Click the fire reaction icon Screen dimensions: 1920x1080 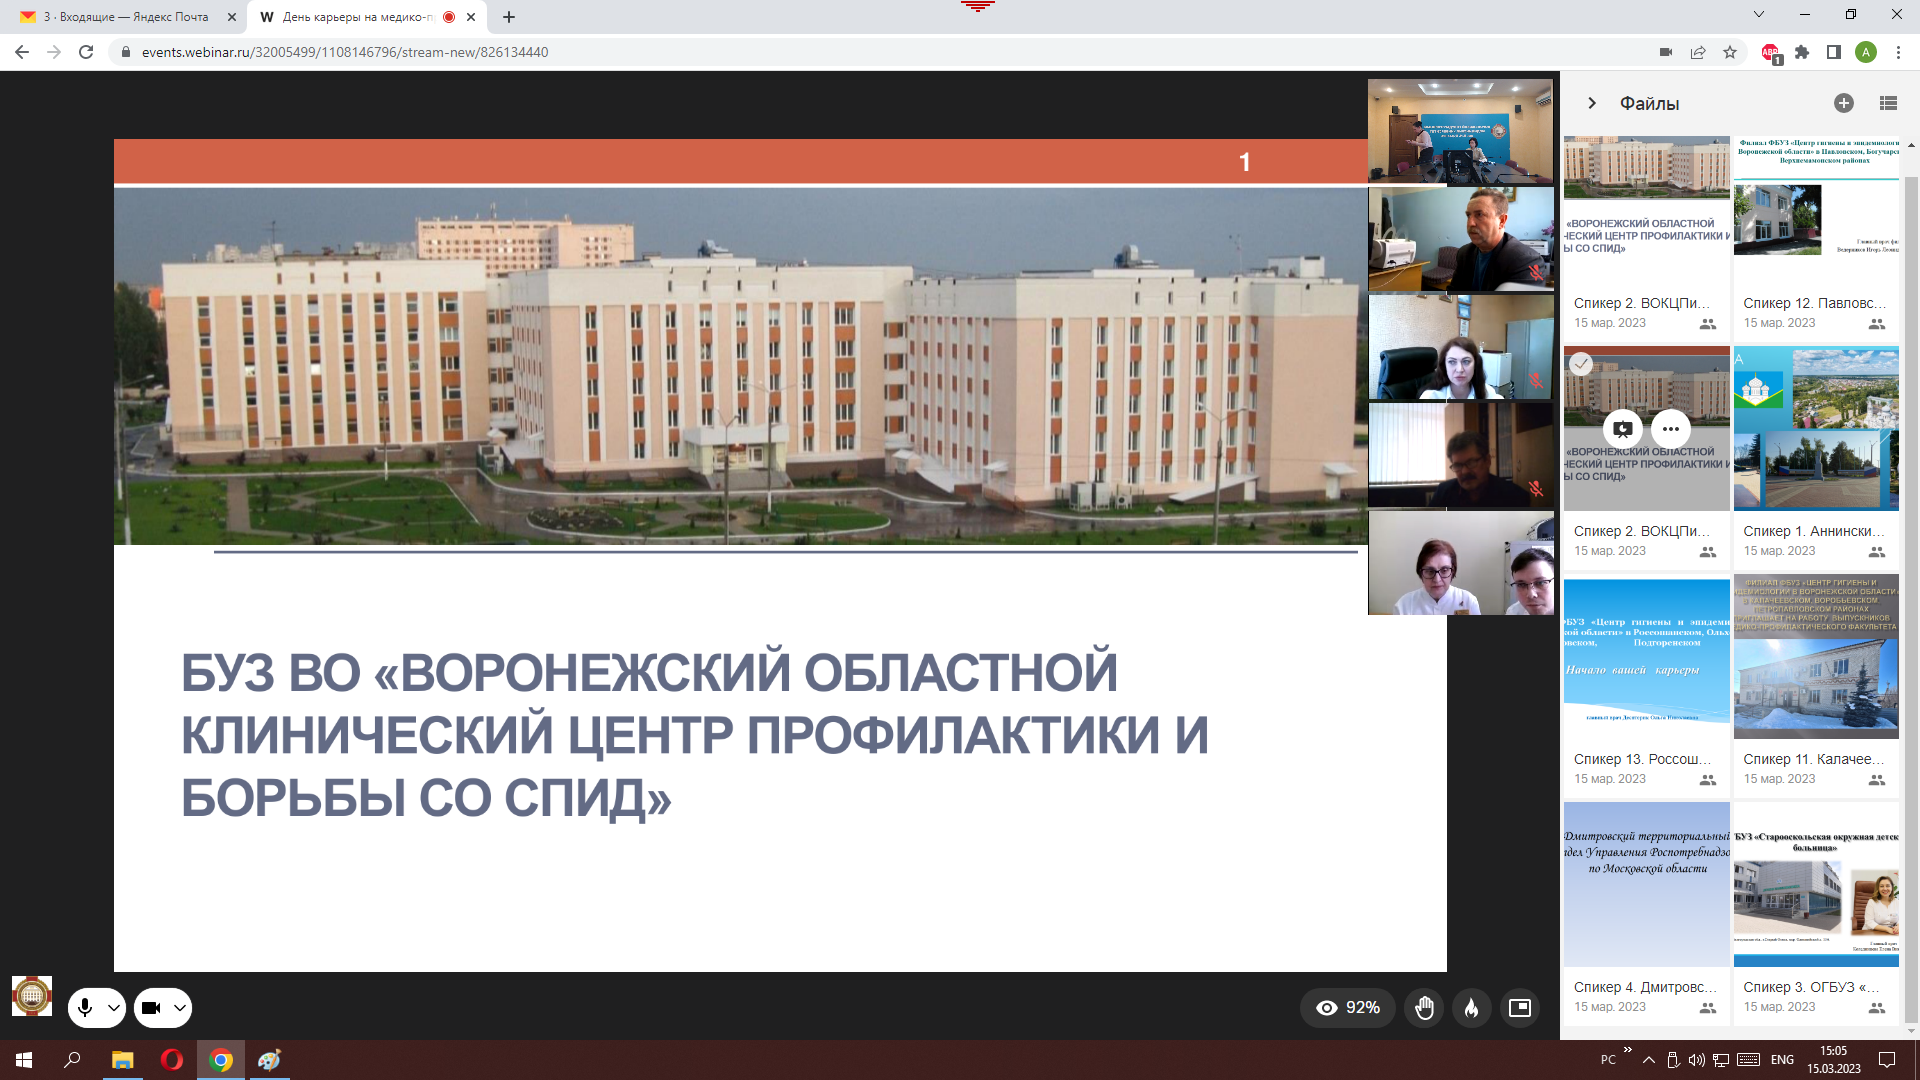[1472, 1008]
